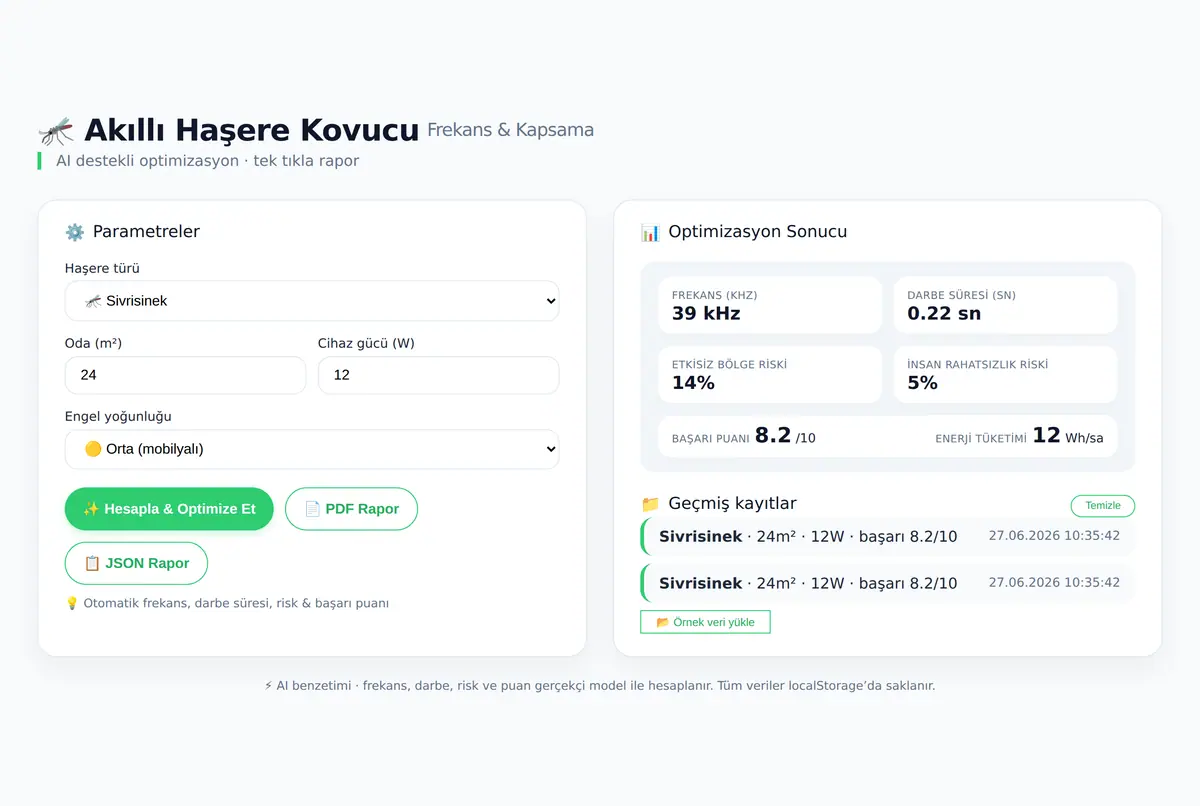The width and height of the screenshot is (1200, 806).
Task: Select the second Sivrisinek history record
Action: [888, 583]
